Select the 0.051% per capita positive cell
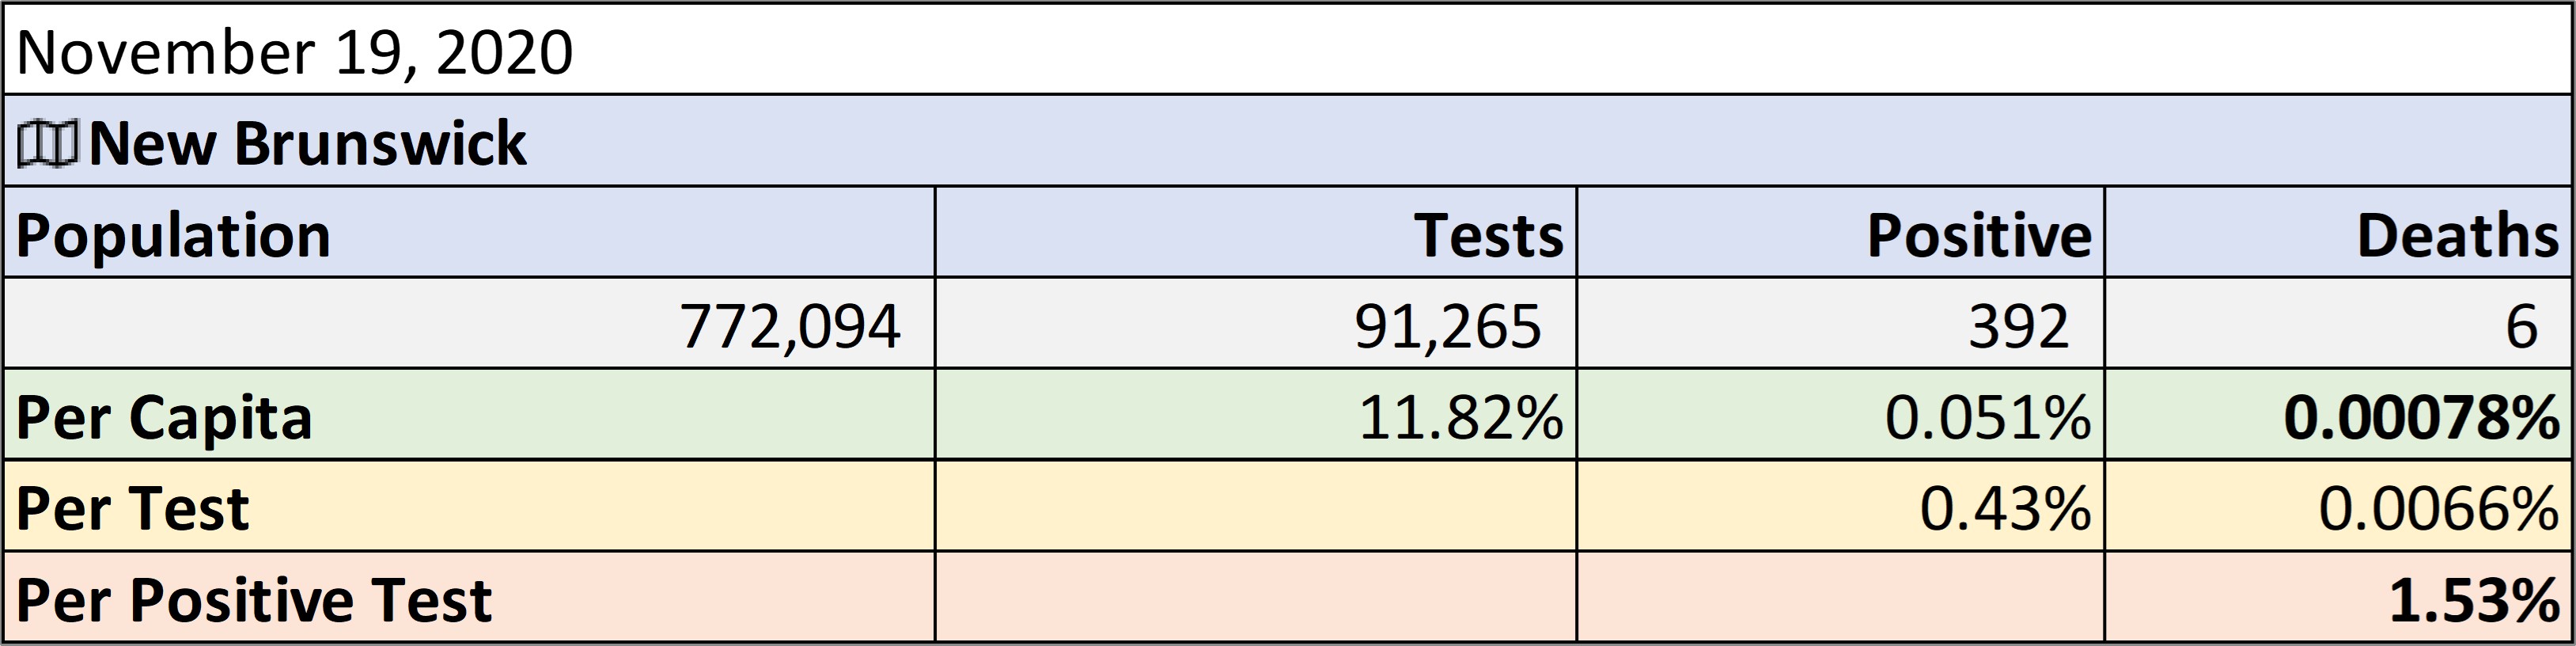This screenshot has width=2576, height=646. 1841,415
